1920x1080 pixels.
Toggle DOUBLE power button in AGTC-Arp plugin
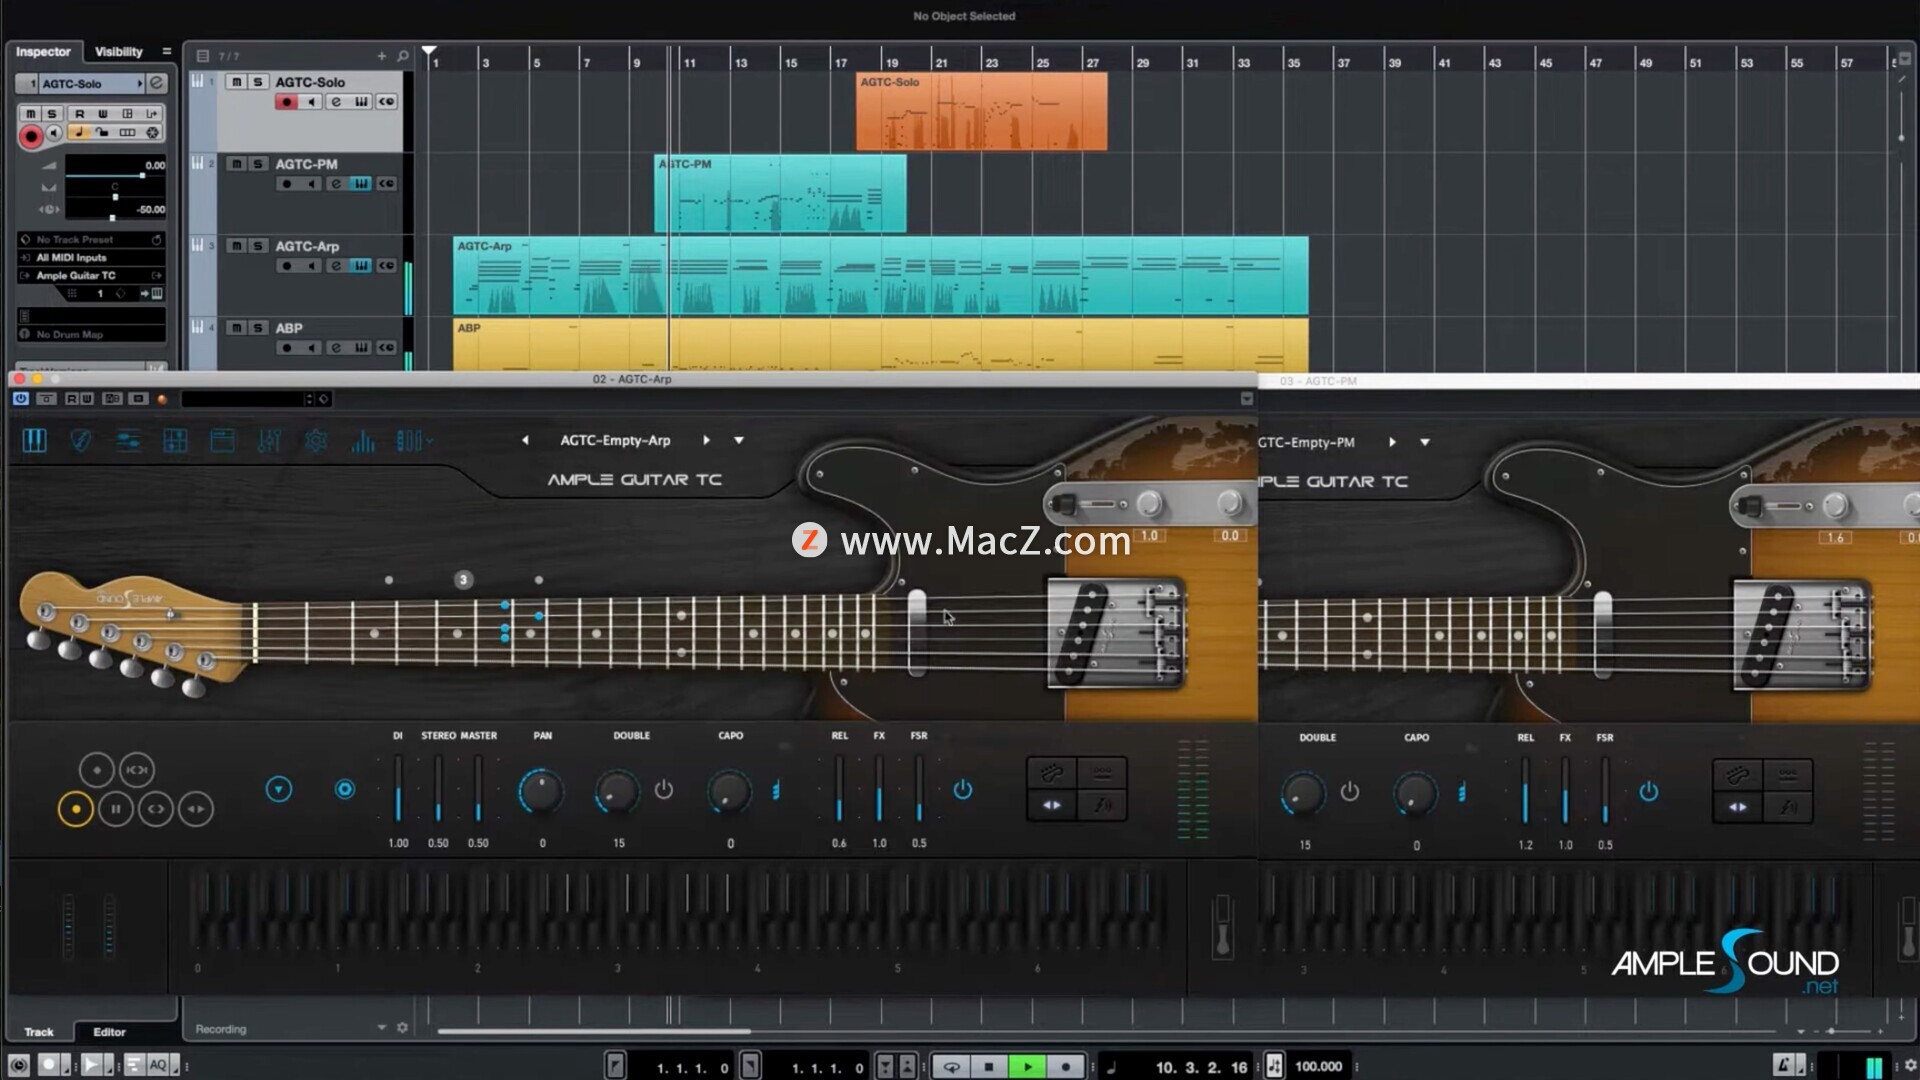pos(664,790)
